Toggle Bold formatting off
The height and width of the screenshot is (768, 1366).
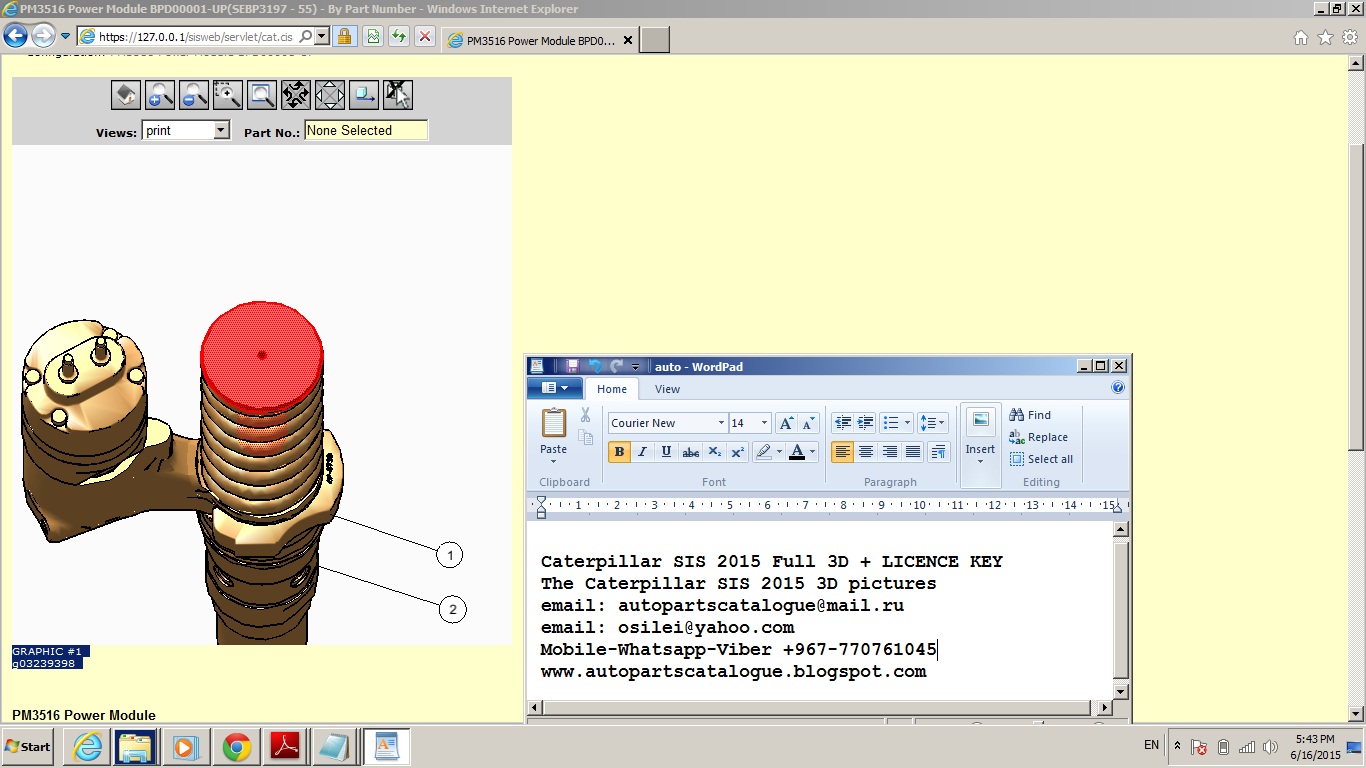(619, 452)
